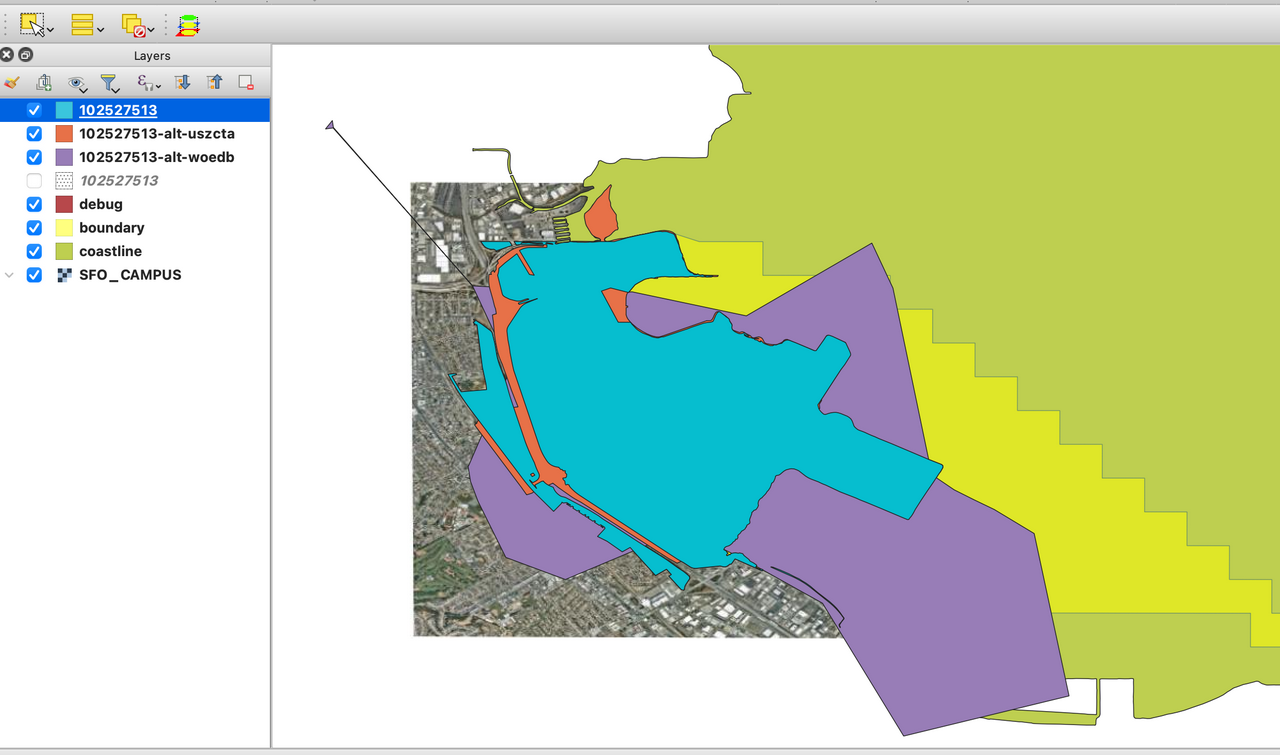Activate Select Features by area tool
The image size is (1280, 755).
point(31,24)
